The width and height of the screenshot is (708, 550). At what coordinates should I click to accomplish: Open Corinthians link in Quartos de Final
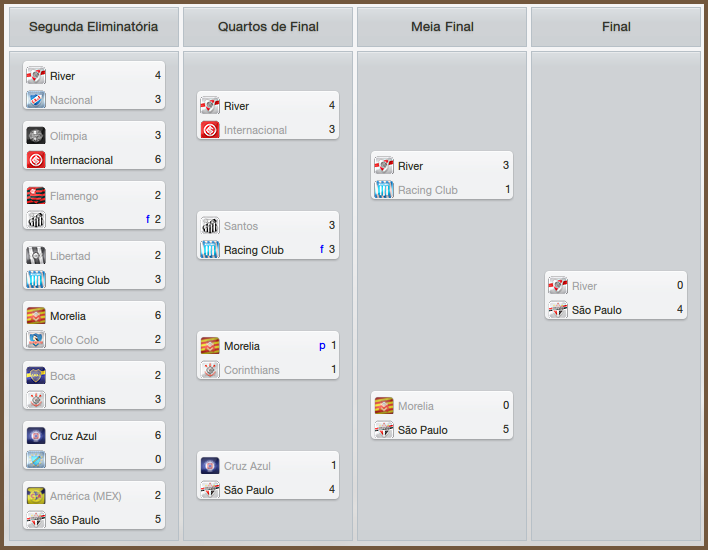[x=252, y=370]
